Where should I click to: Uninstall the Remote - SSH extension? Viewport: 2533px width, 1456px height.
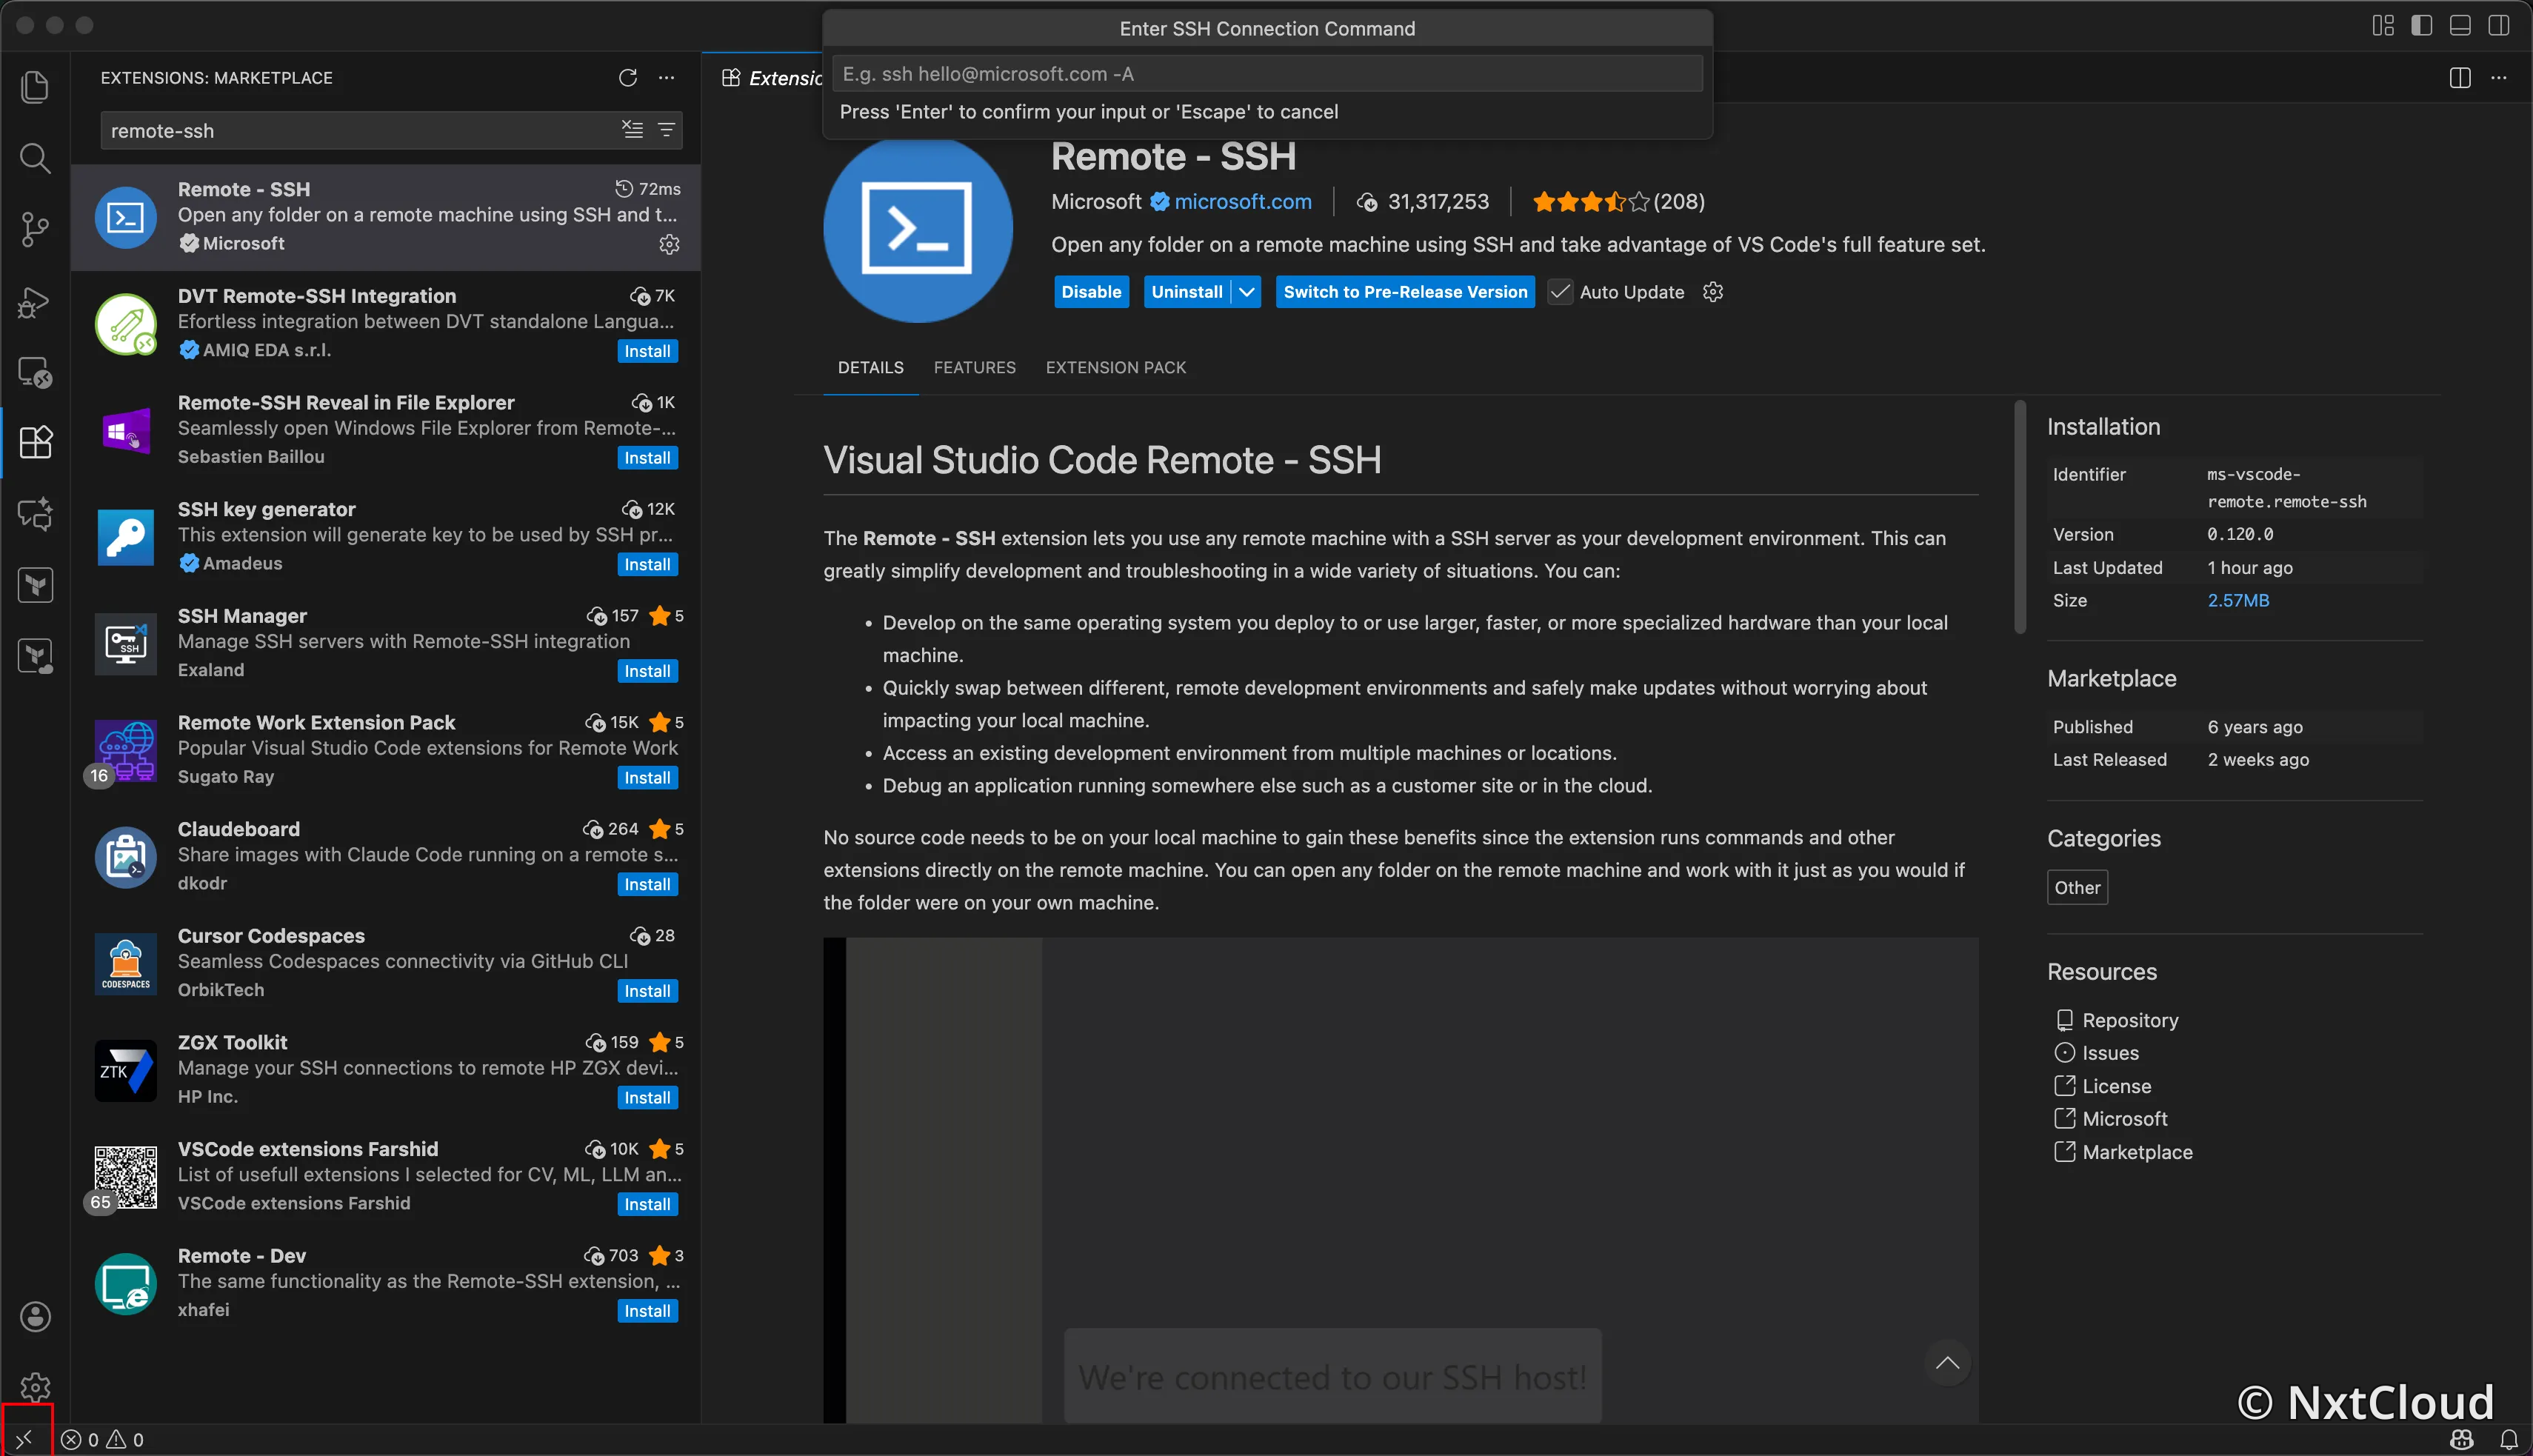[1187, 292]
